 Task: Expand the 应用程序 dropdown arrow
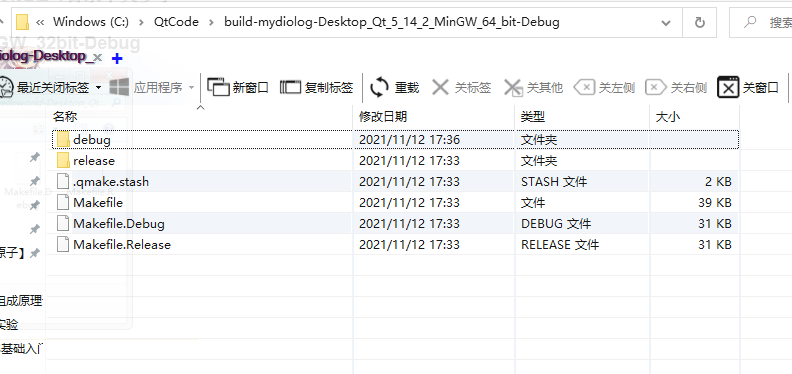191,88
